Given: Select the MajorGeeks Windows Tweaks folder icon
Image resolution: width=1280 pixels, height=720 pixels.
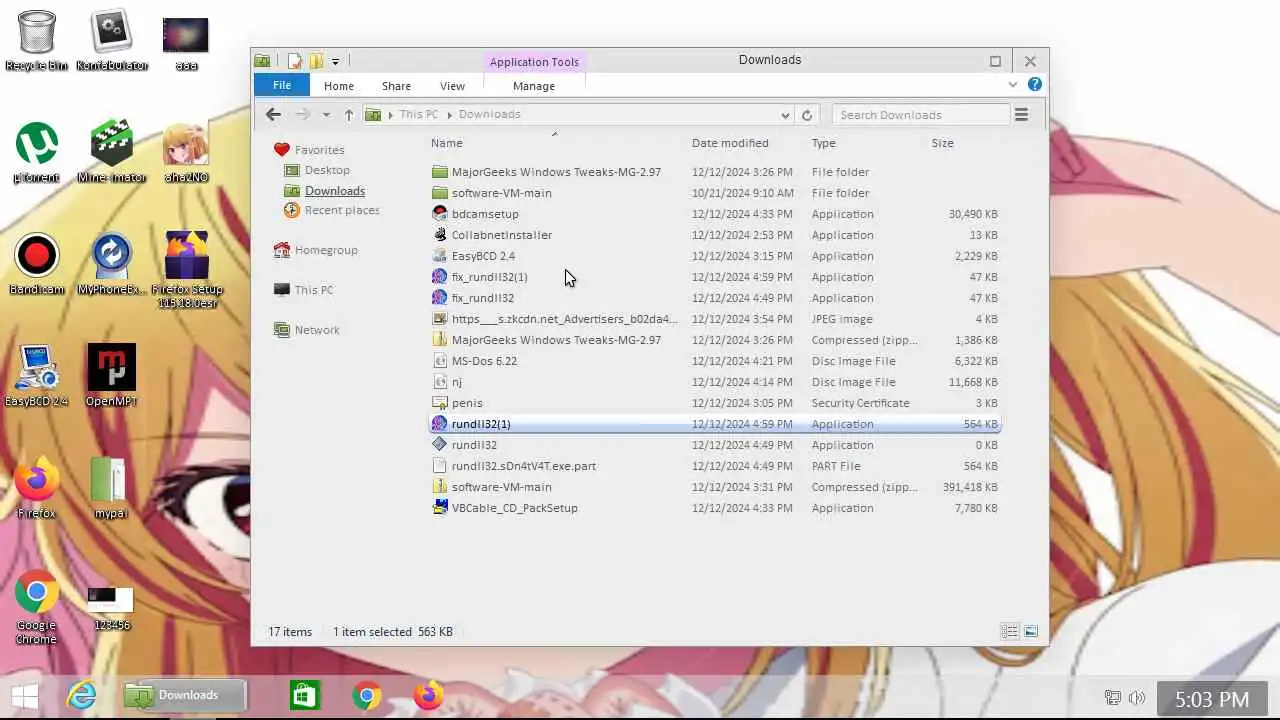Looking at the screenshot, I should [x=439, y=172].
